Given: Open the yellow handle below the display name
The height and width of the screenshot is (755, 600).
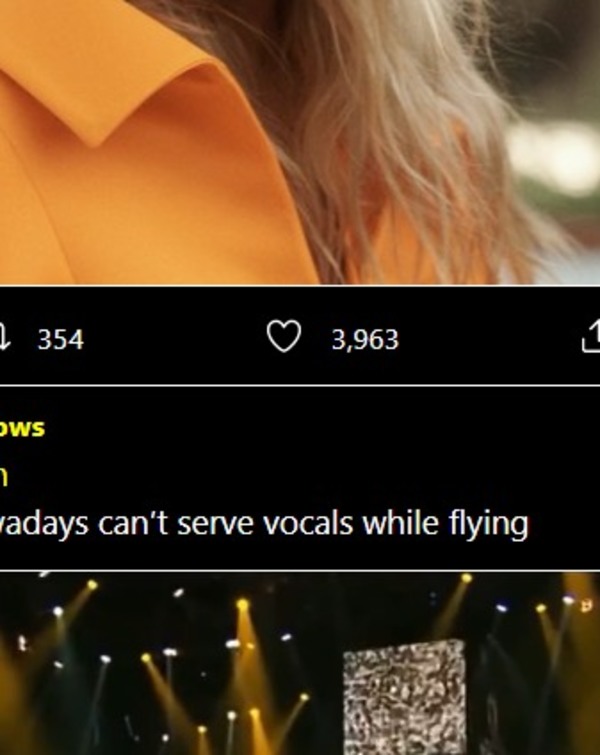Looking at the screenshot, I should click(4, 475).
